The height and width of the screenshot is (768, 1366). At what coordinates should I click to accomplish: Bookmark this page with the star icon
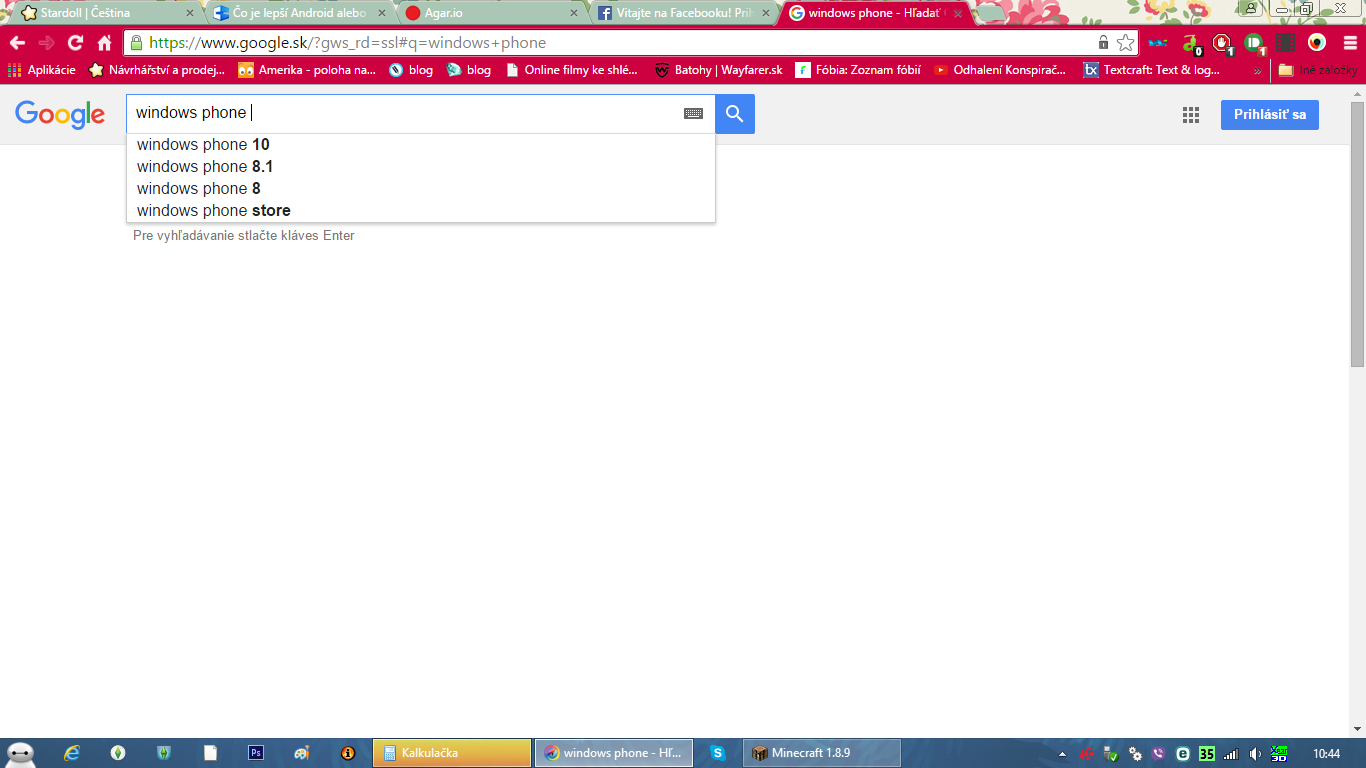coord(1126,43)
